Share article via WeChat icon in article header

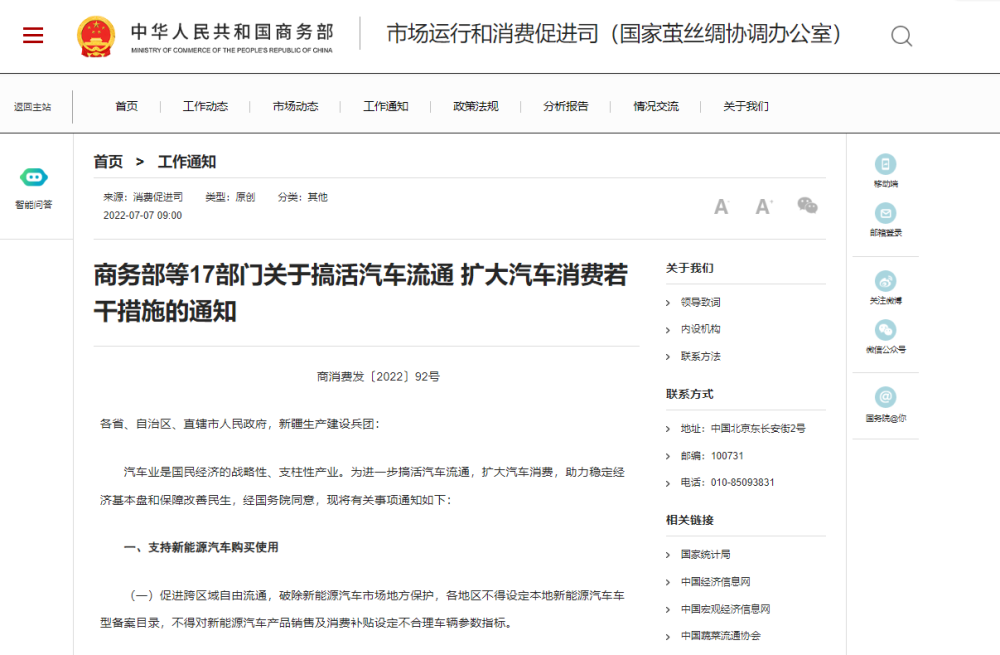point(807,206)
